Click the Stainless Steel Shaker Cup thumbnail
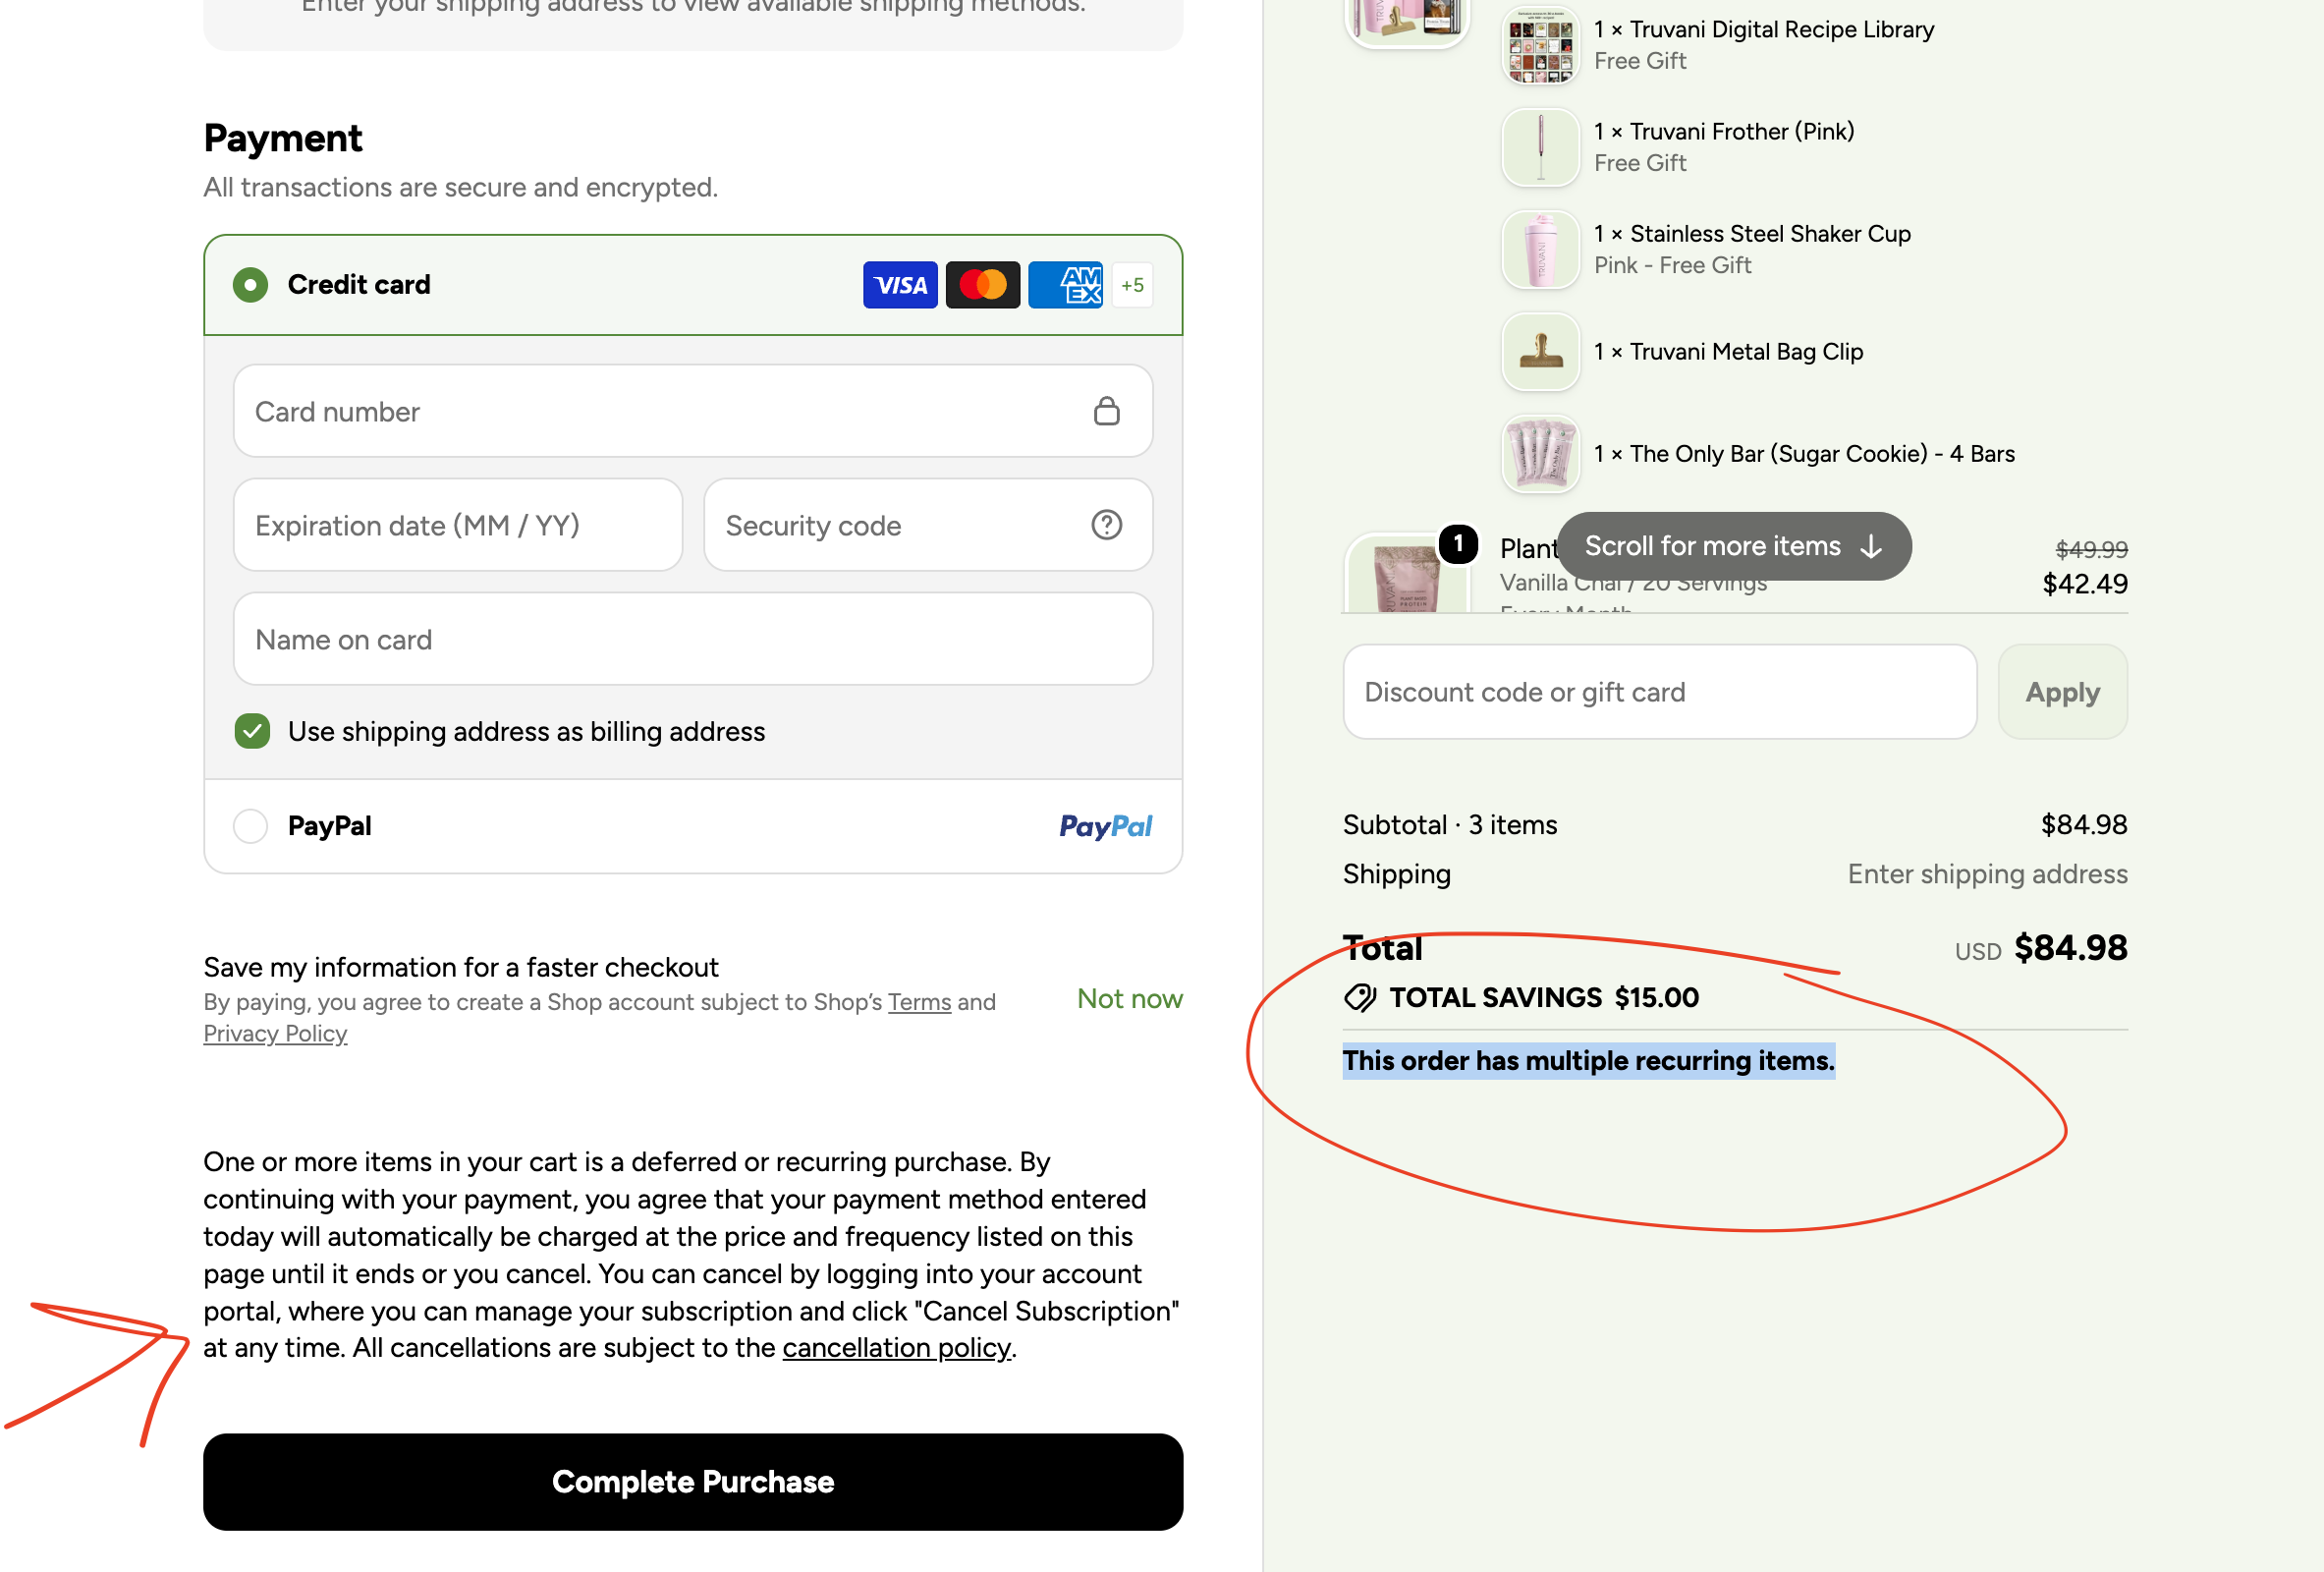Screen dimensions: 2324x1572 1541,249
